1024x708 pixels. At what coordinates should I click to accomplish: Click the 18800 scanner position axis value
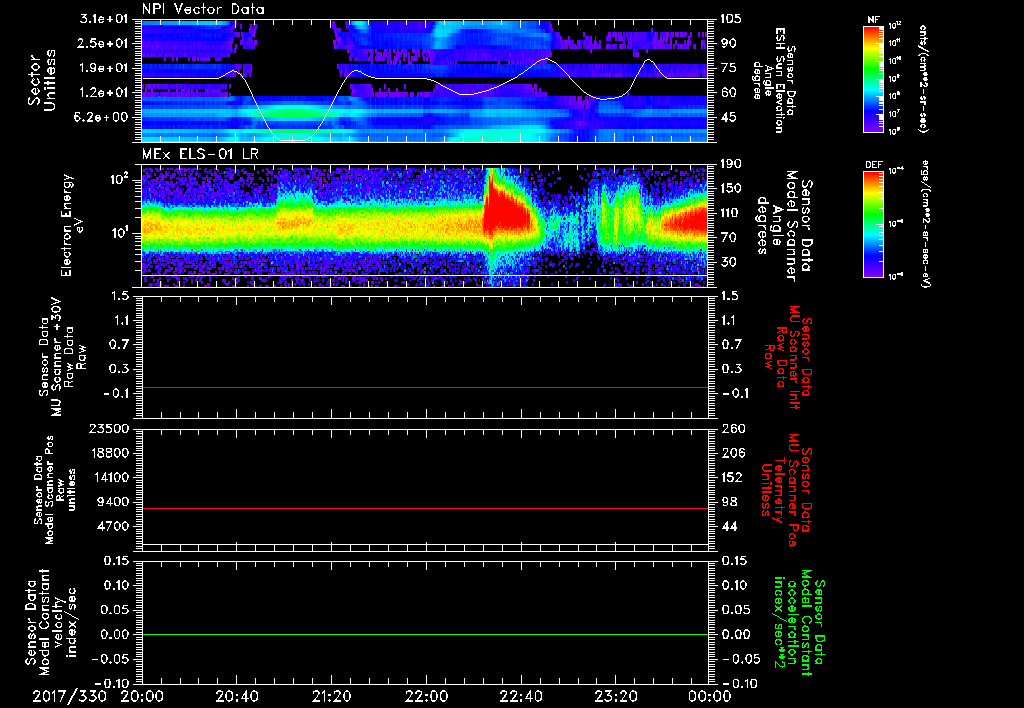109,453
